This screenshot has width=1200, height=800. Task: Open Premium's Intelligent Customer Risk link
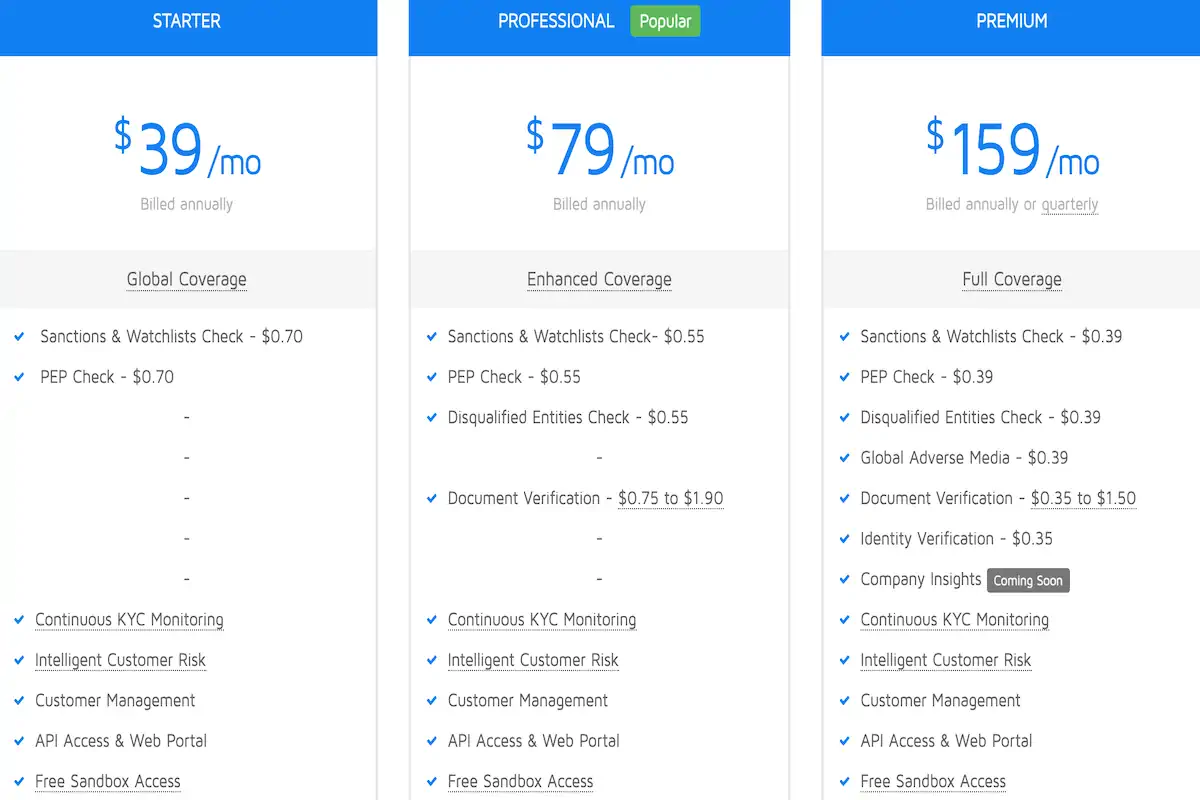coord(946,660)
